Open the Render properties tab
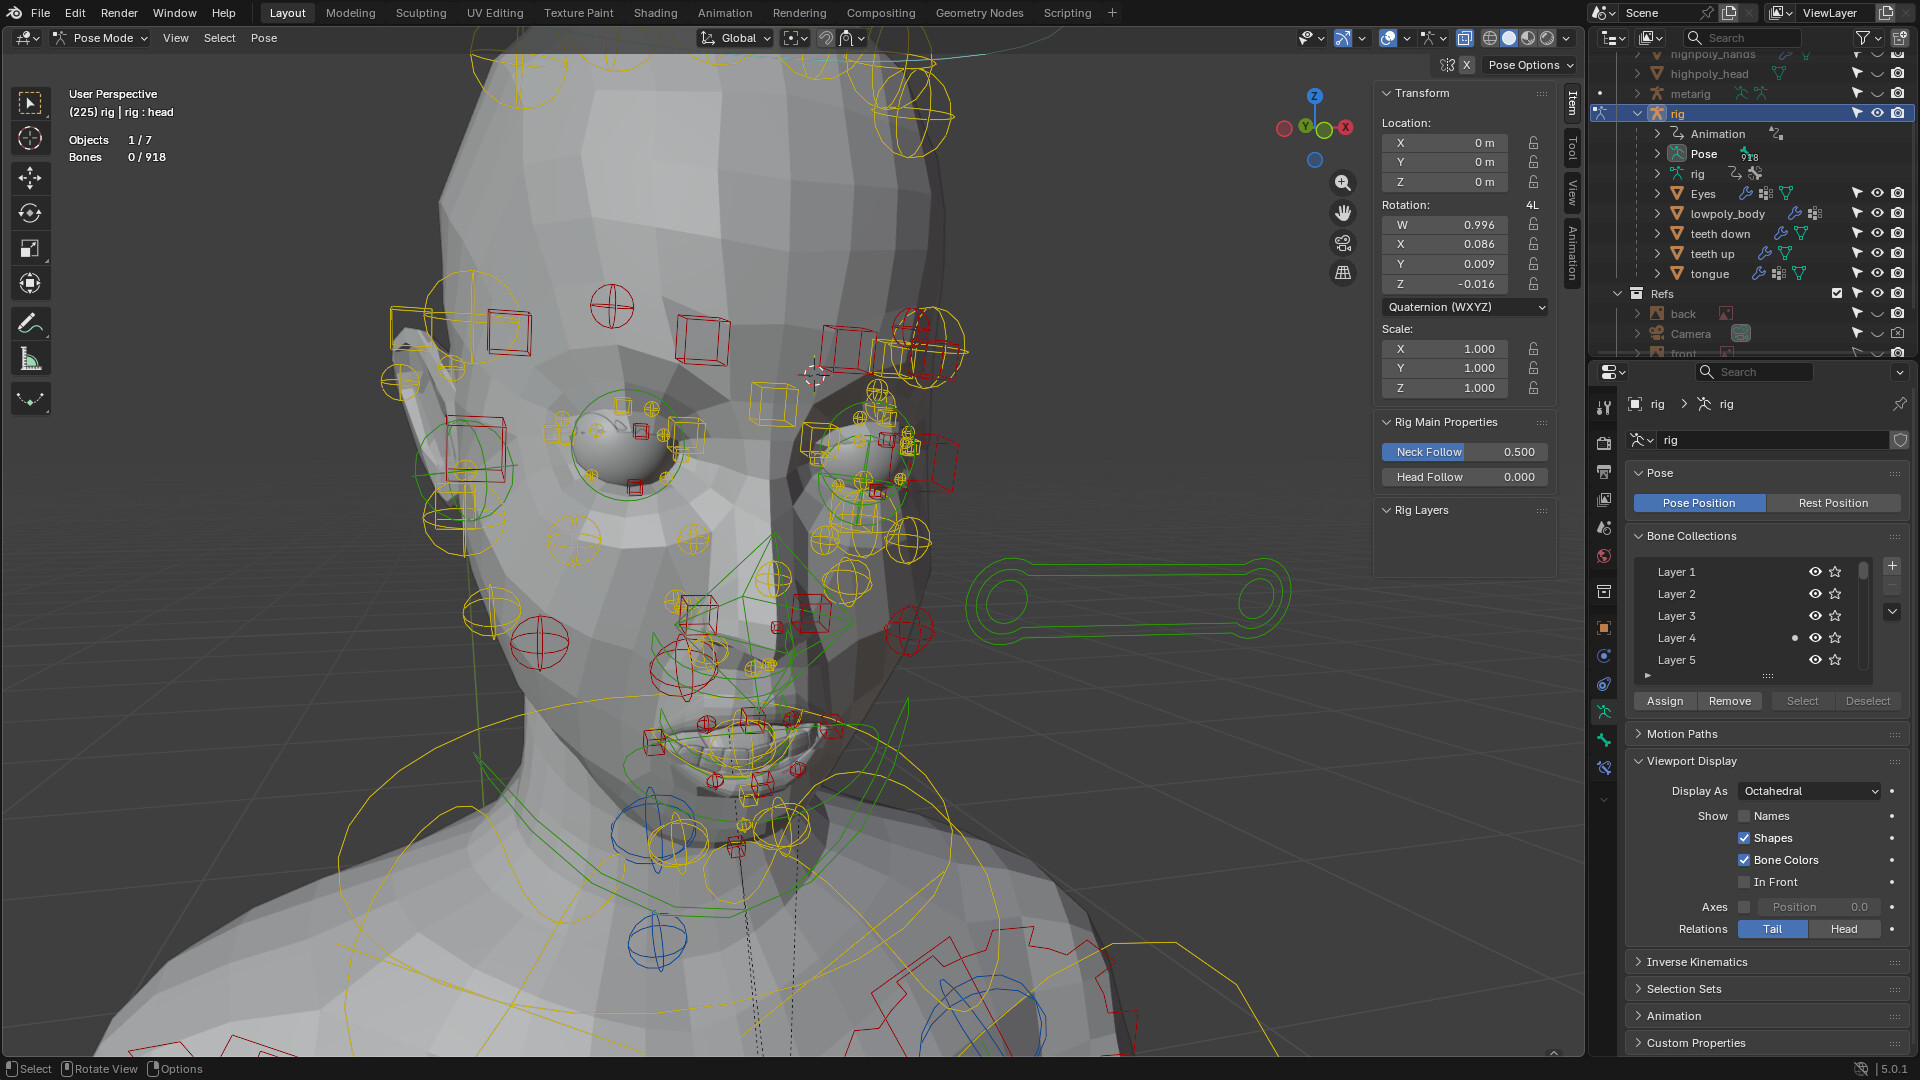Image resolution: width=1920 pixels, height=1080 pixels. click(1604, 443)
